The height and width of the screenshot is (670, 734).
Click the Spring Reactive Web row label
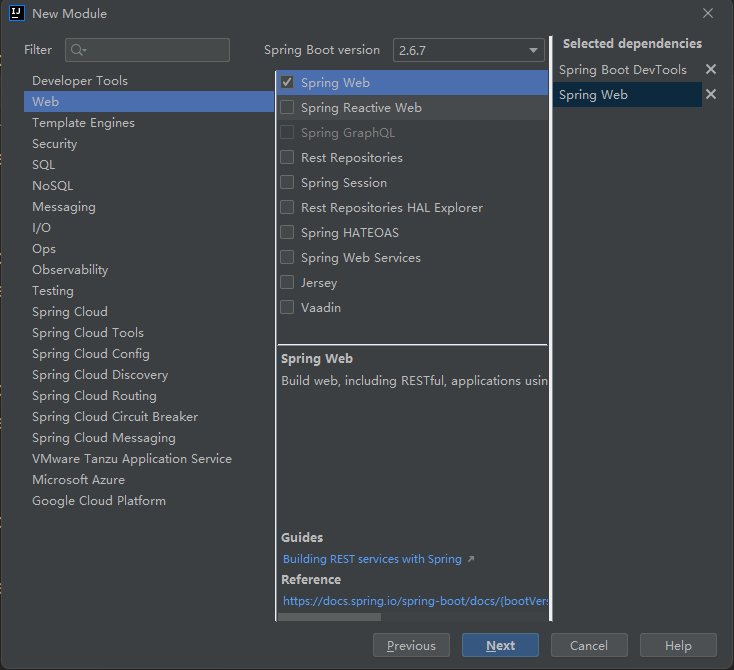click(x=361, y=108)
